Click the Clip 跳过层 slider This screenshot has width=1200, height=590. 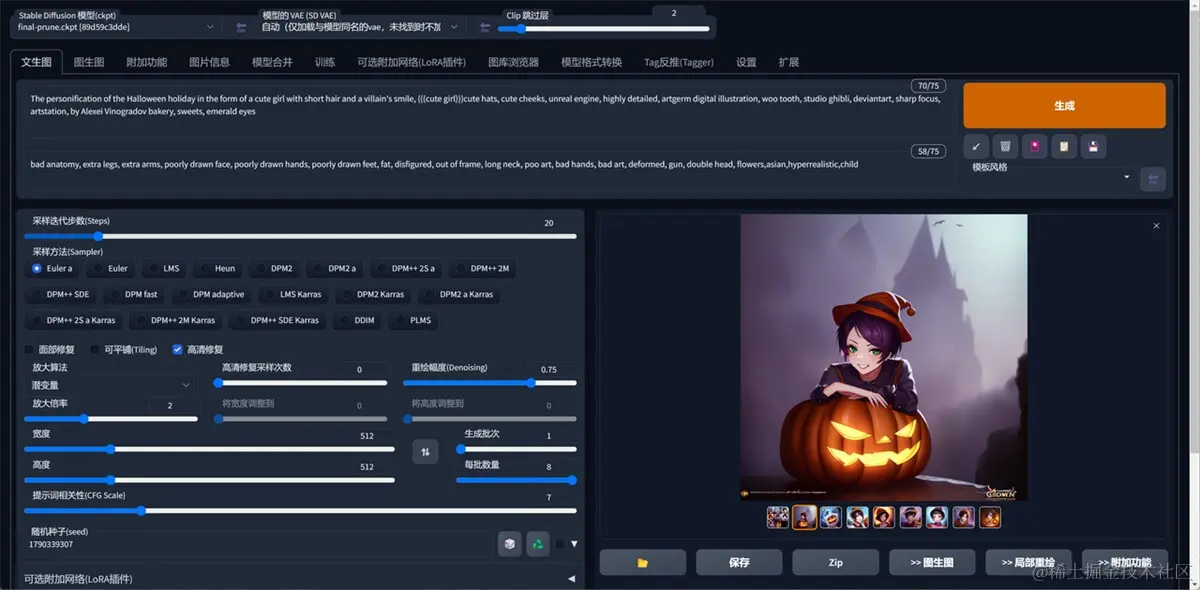604,28
